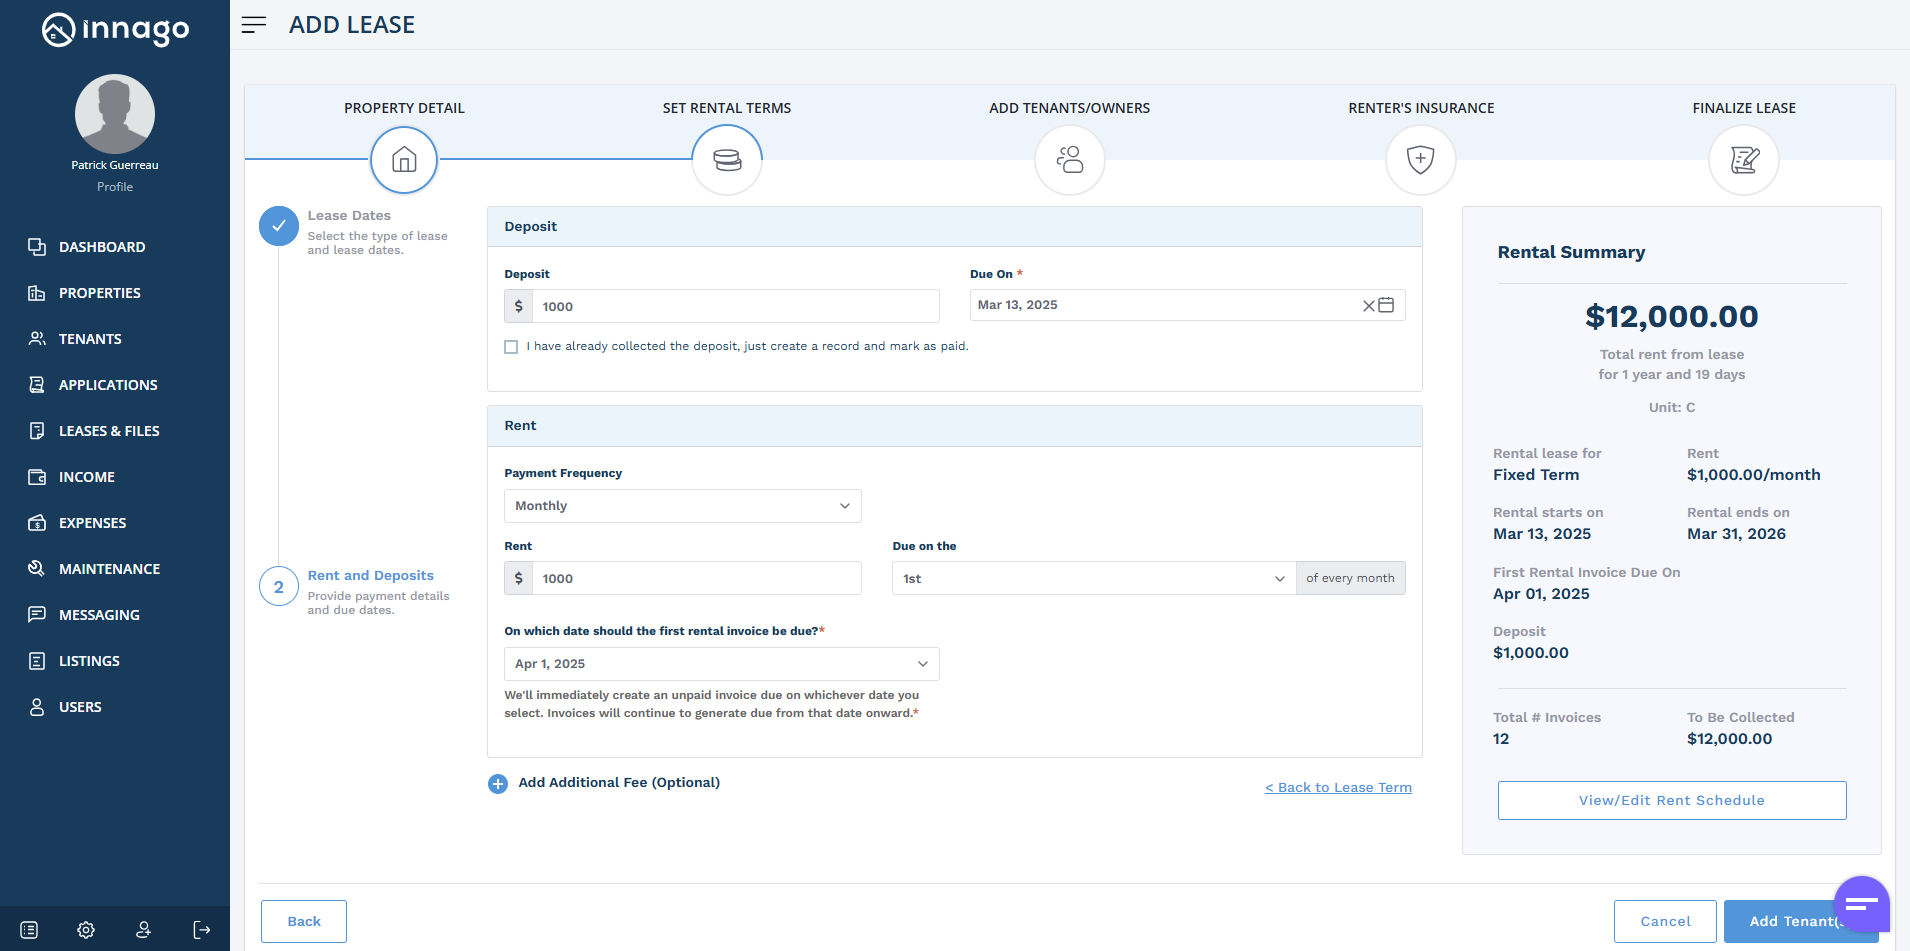Screen dimensions: 1910x951
Task: Click the Property Detail house step icon
Action: pos(404,160)
